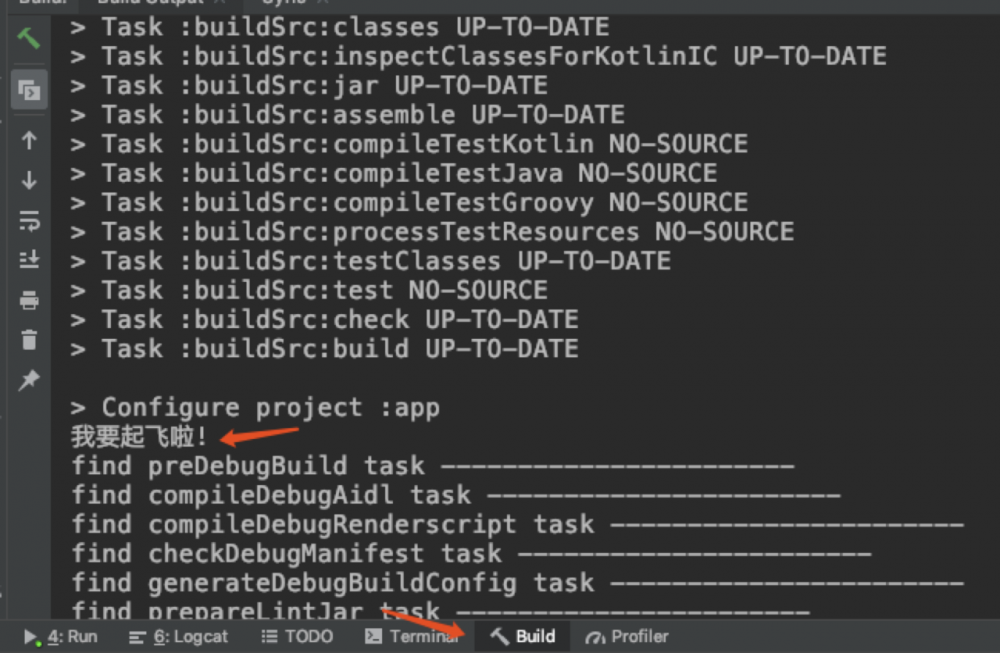
Task: Clear all output with trash icon
Action: click(x=29, y=340)
